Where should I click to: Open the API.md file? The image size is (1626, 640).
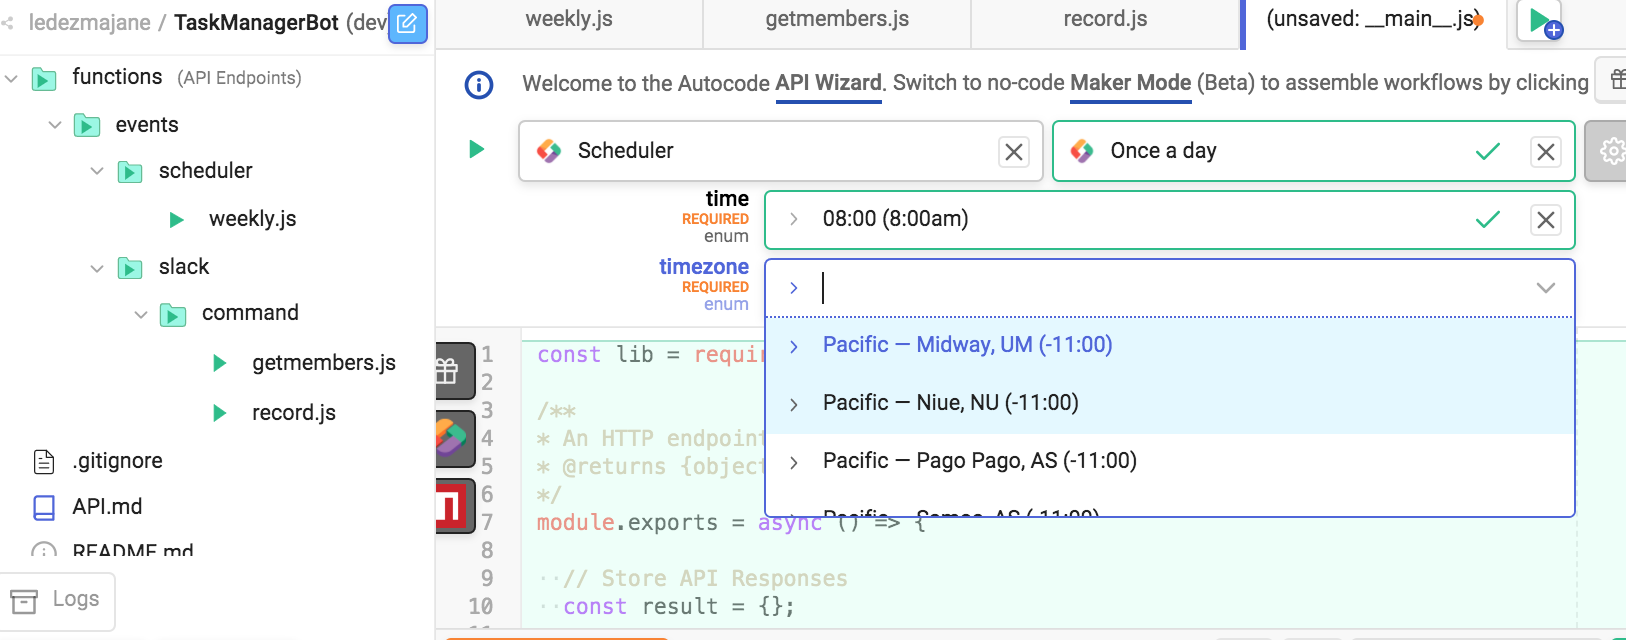[106, 507]
